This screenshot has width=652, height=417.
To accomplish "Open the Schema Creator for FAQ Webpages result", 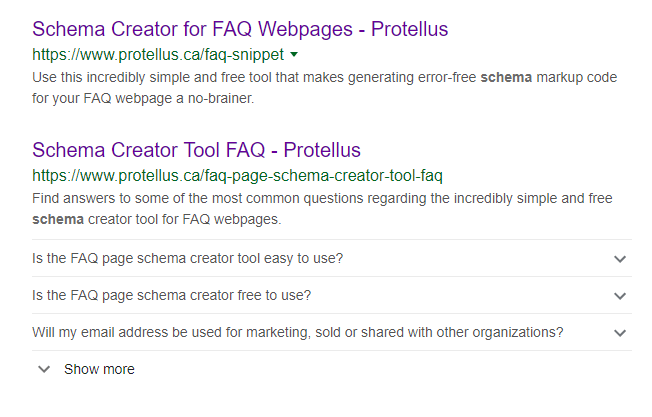I will [x=240, y=29].
